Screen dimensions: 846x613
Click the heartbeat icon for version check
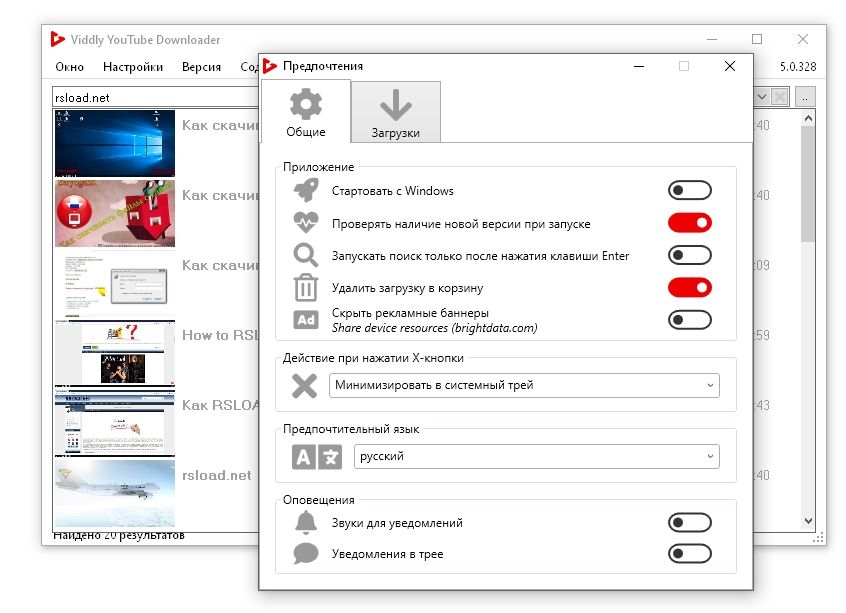306,222
